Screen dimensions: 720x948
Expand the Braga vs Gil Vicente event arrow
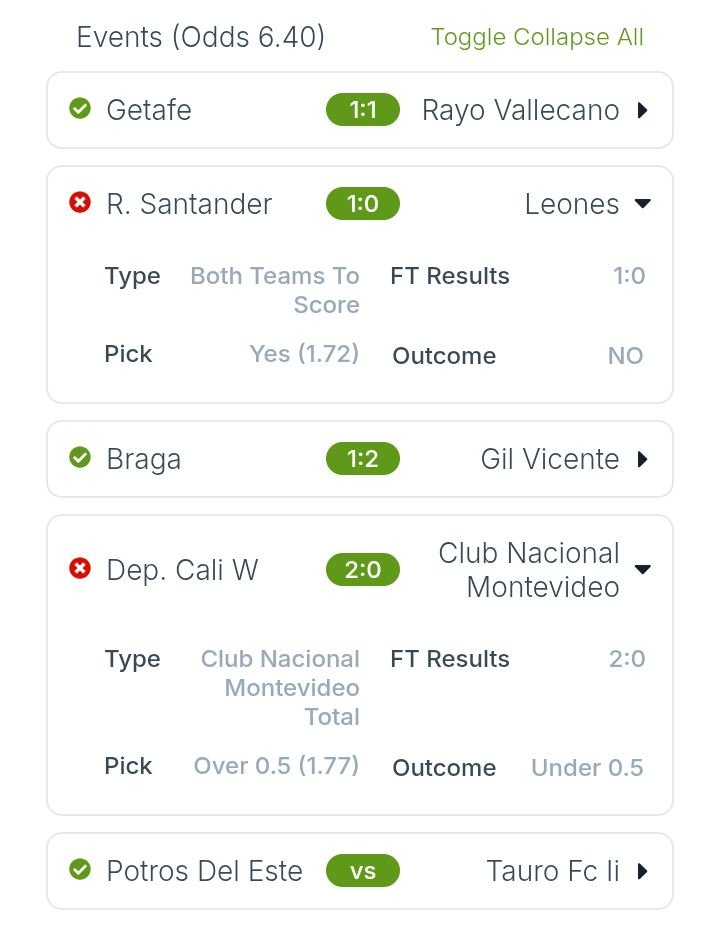(643, 459)
